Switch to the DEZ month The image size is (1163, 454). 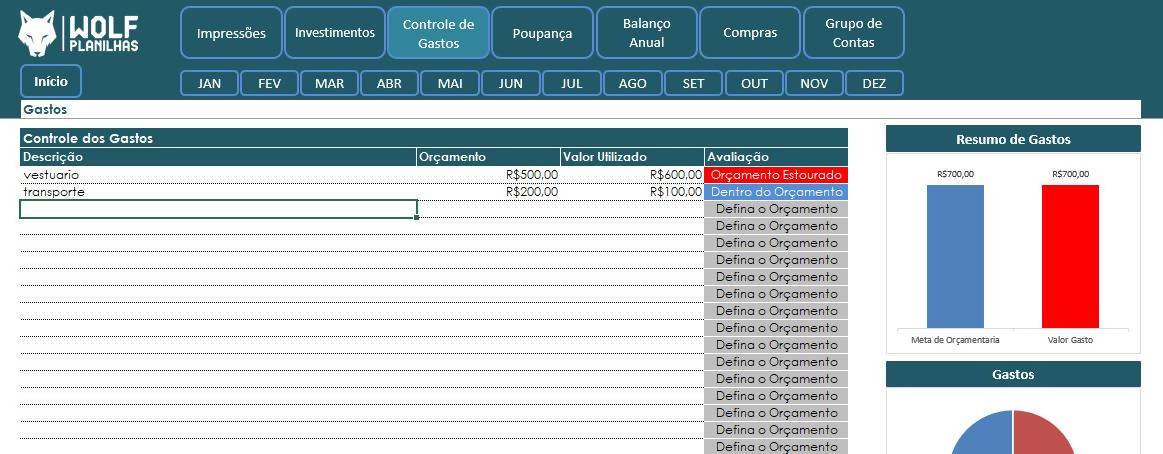coord(874,83)
